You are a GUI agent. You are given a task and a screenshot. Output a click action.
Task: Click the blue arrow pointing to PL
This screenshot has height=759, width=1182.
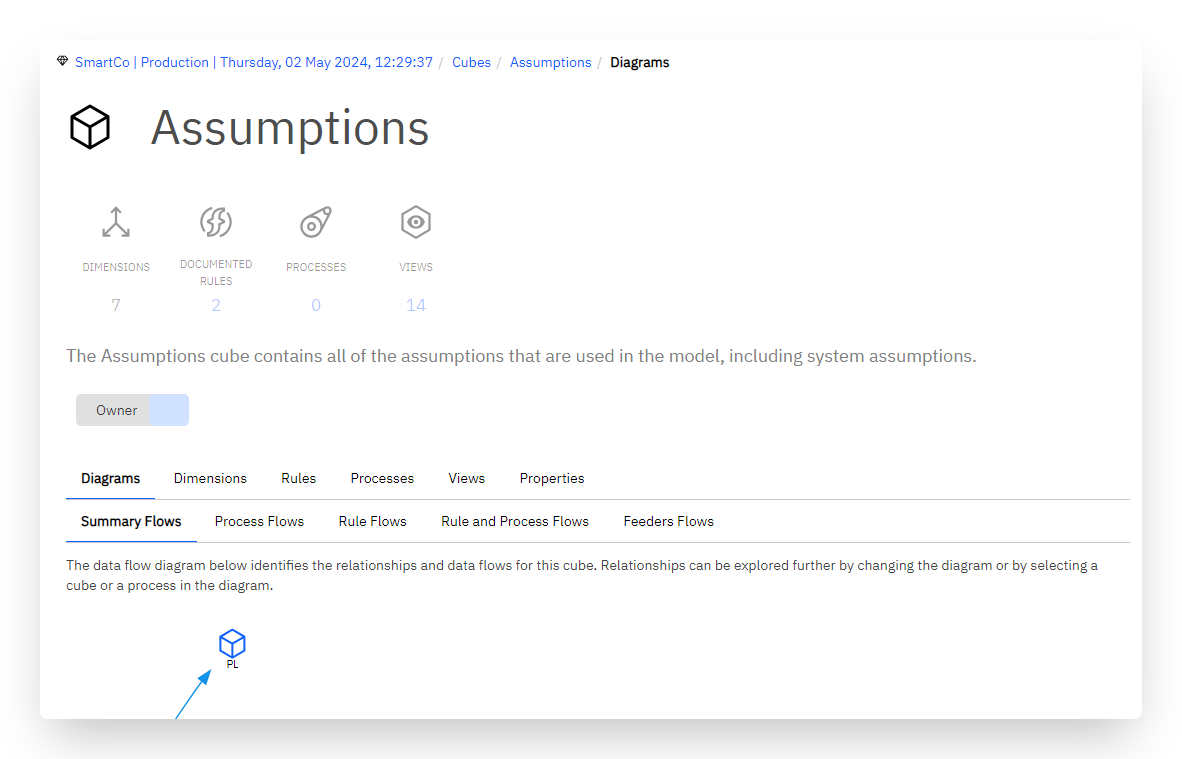pyautogui.click(x=193, y=694)
